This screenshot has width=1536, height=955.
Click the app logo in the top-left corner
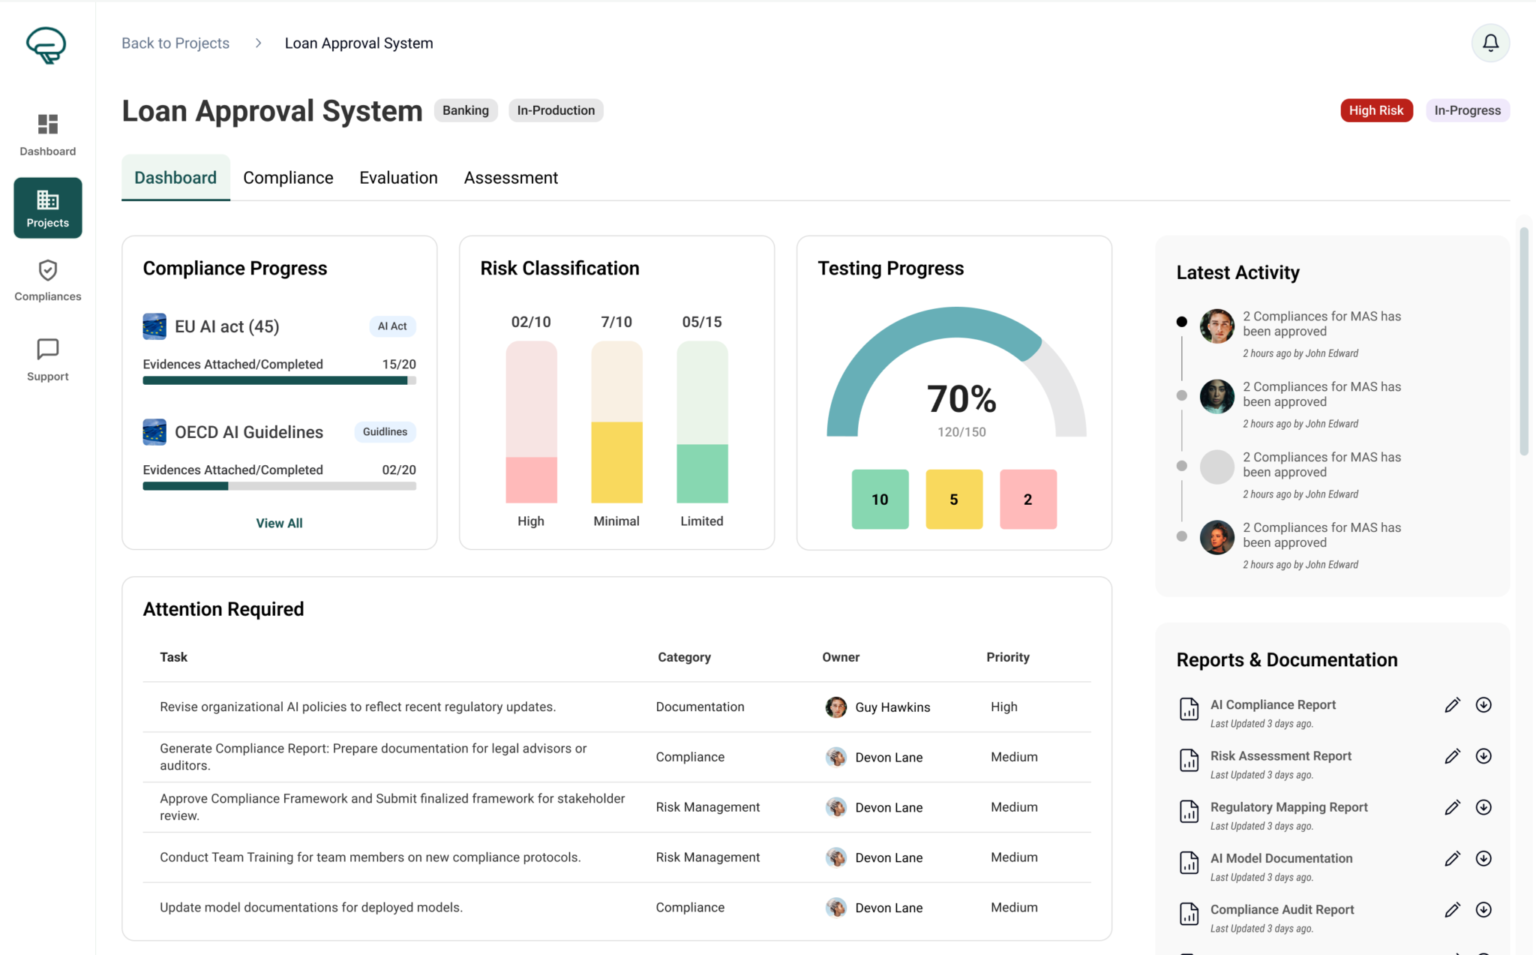coord(45,45)
